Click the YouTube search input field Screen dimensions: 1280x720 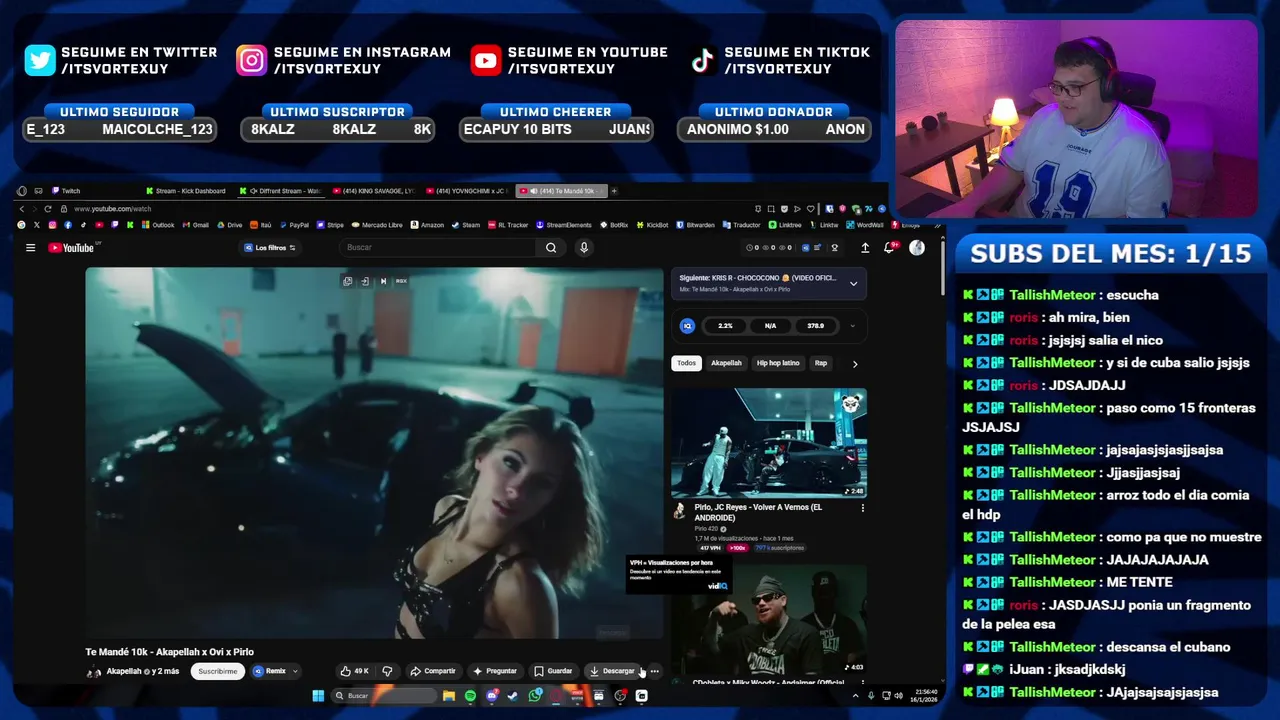point(439,248)
